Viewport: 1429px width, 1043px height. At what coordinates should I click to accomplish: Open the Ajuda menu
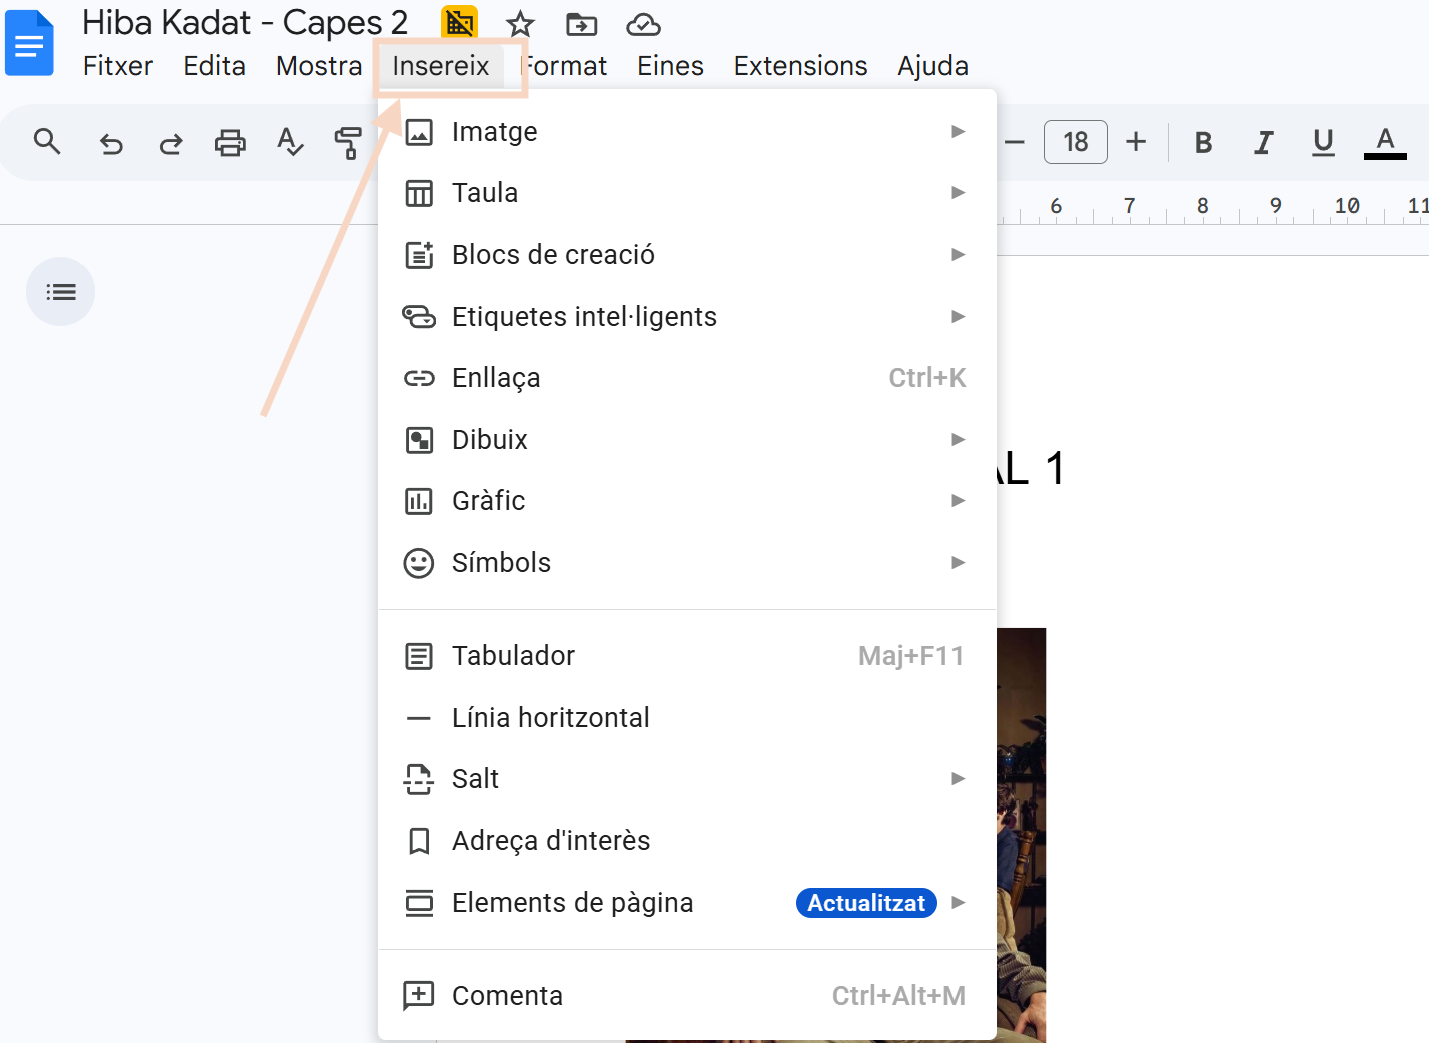933,66
